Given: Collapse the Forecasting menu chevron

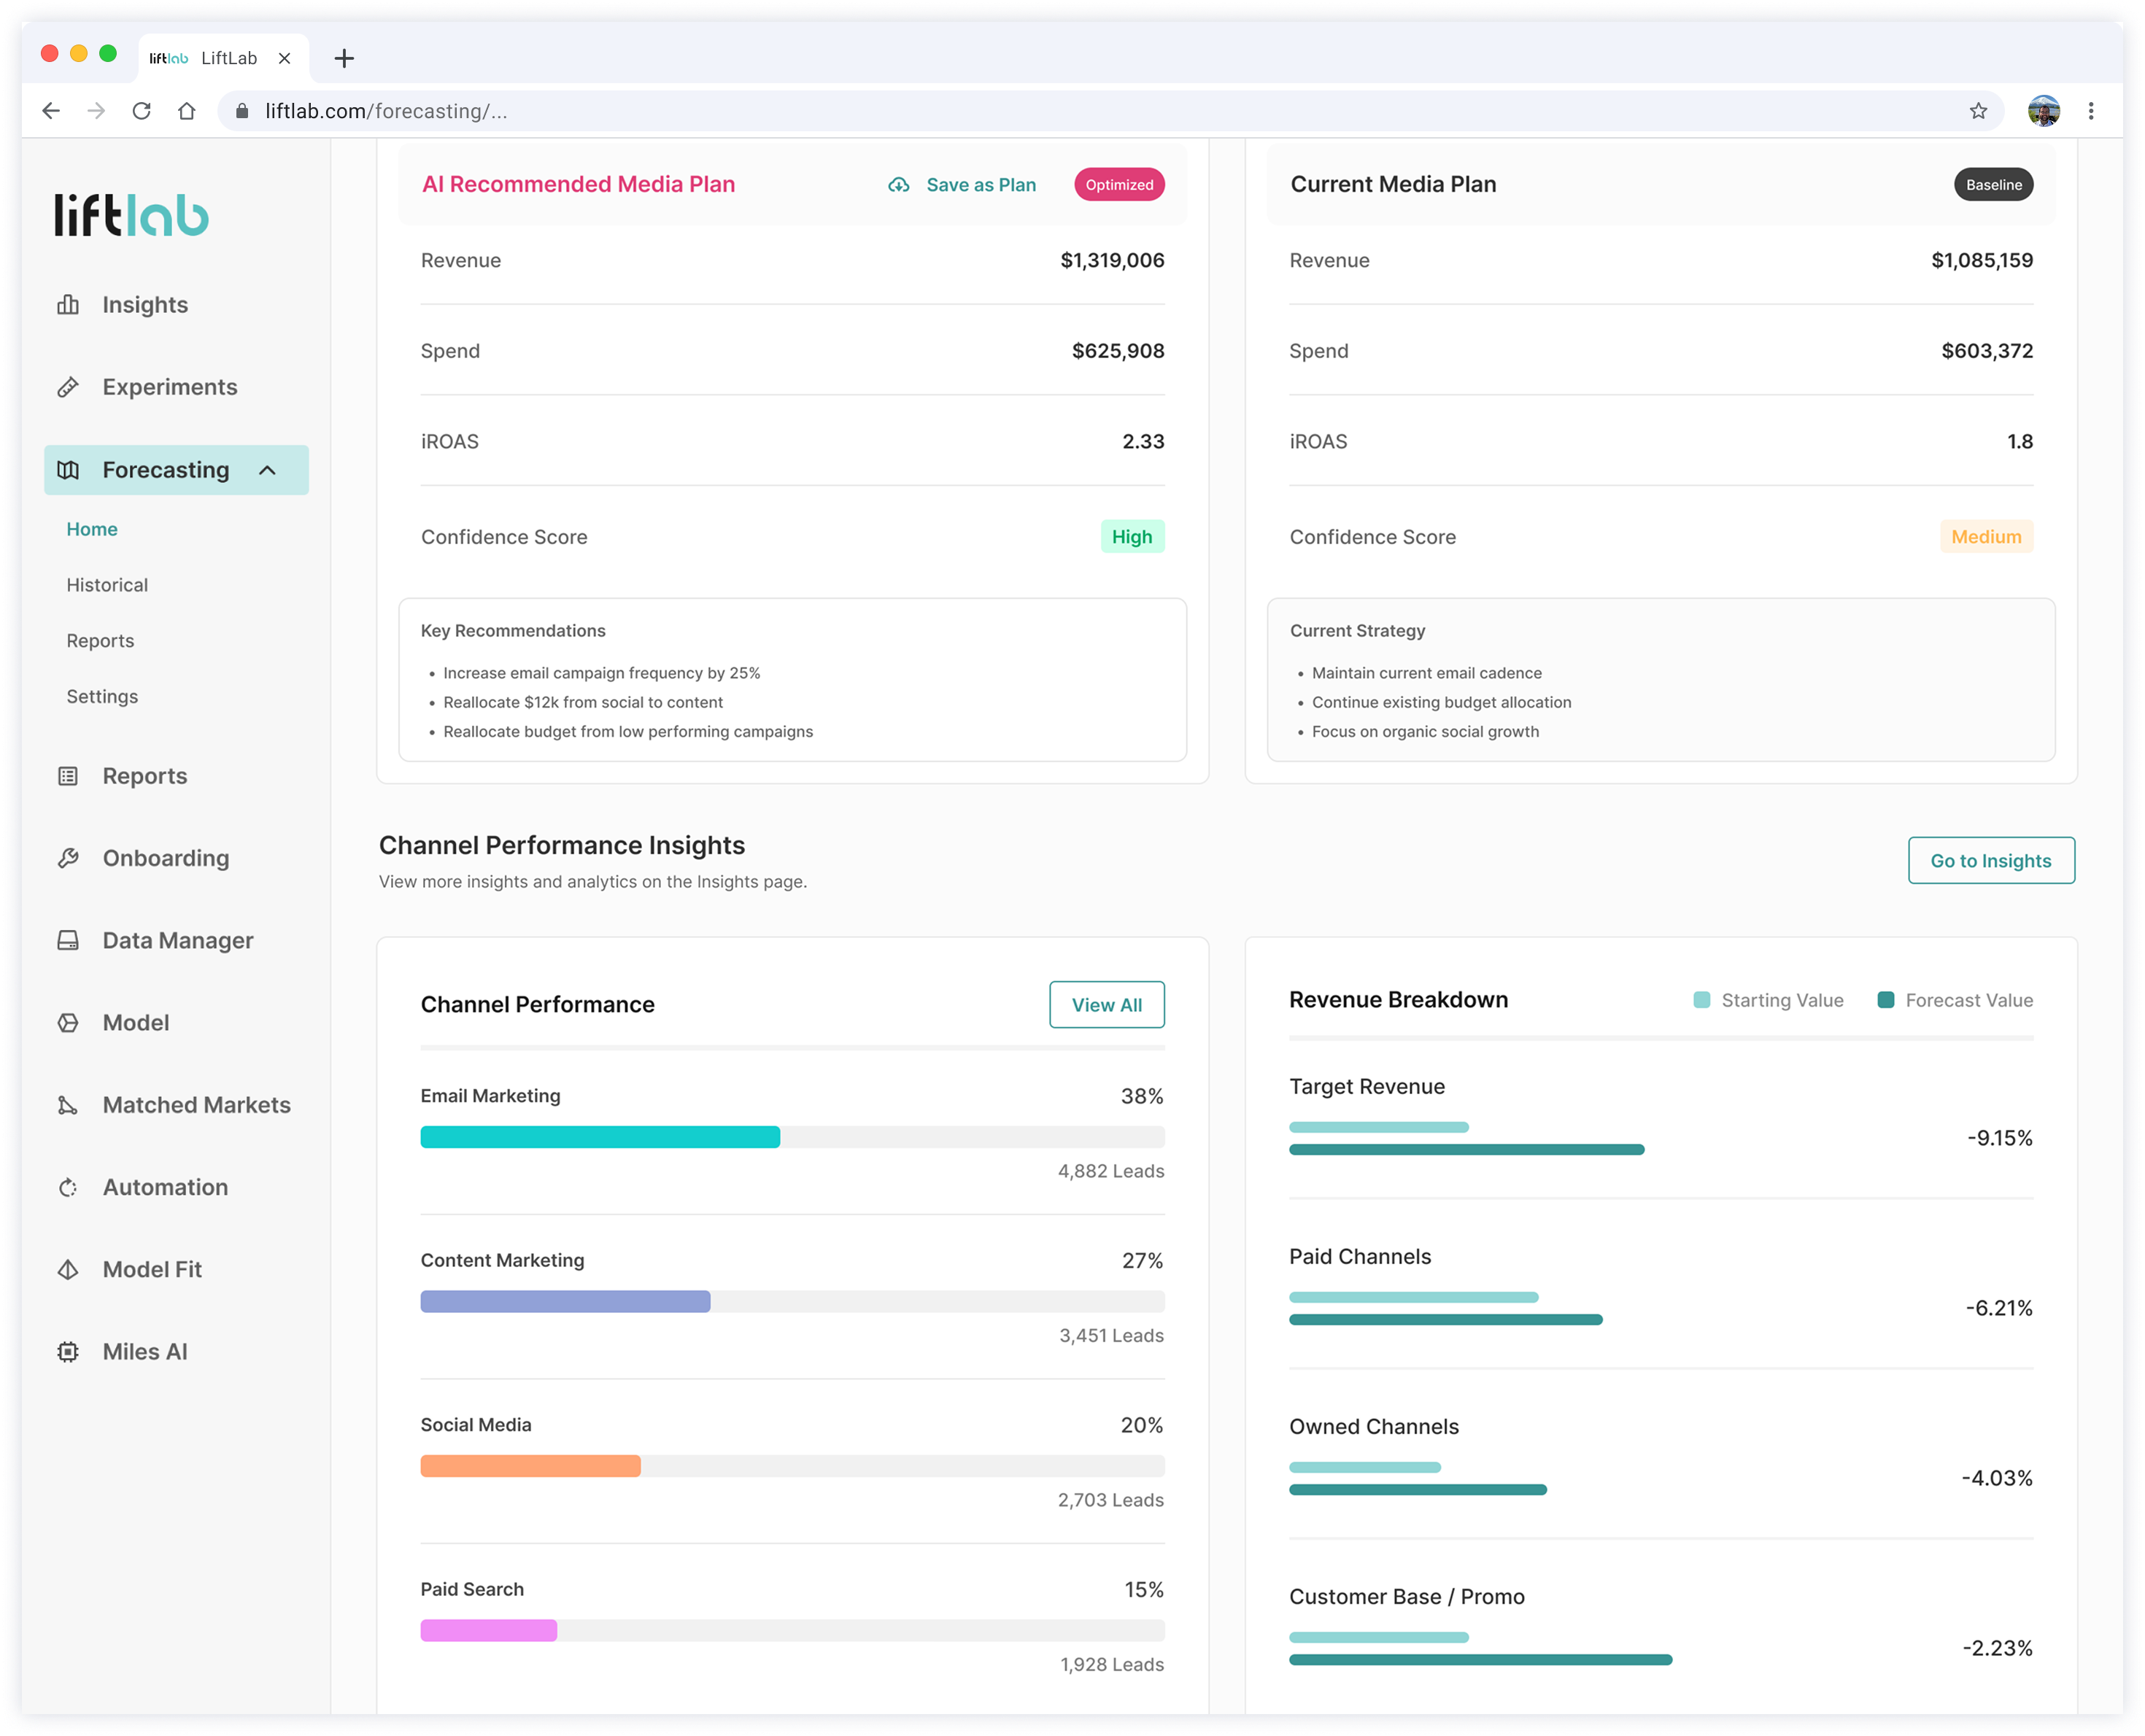Looking at the screenshot, I should pyautogui.click(x=267, y=470).
